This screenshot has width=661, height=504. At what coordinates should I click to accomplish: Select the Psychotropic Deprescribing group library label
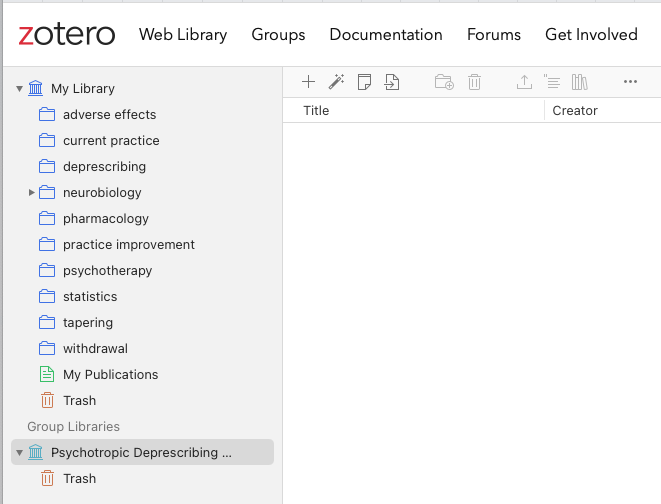tap(141, 453)
